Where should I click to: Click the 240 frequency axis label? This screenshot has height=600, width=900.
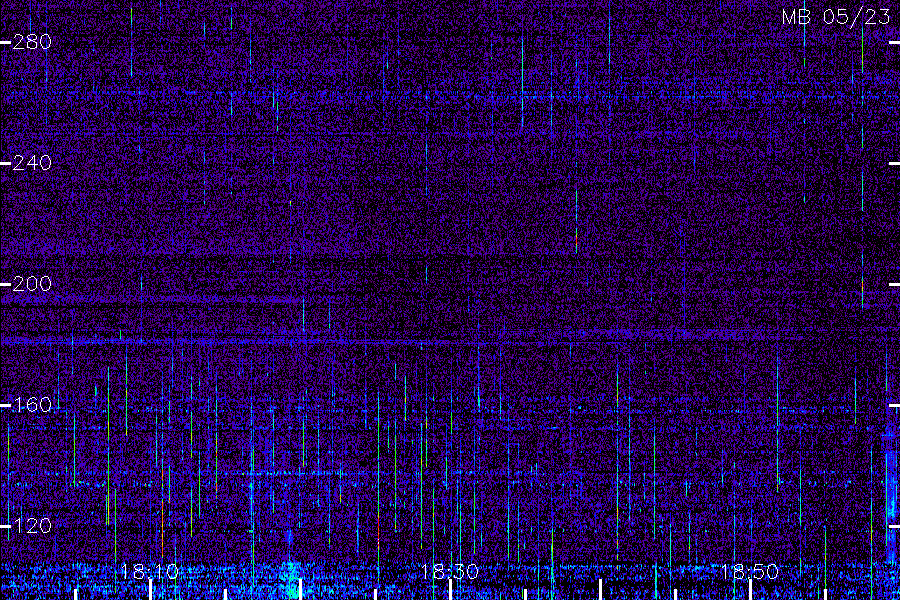click(32, 163)
